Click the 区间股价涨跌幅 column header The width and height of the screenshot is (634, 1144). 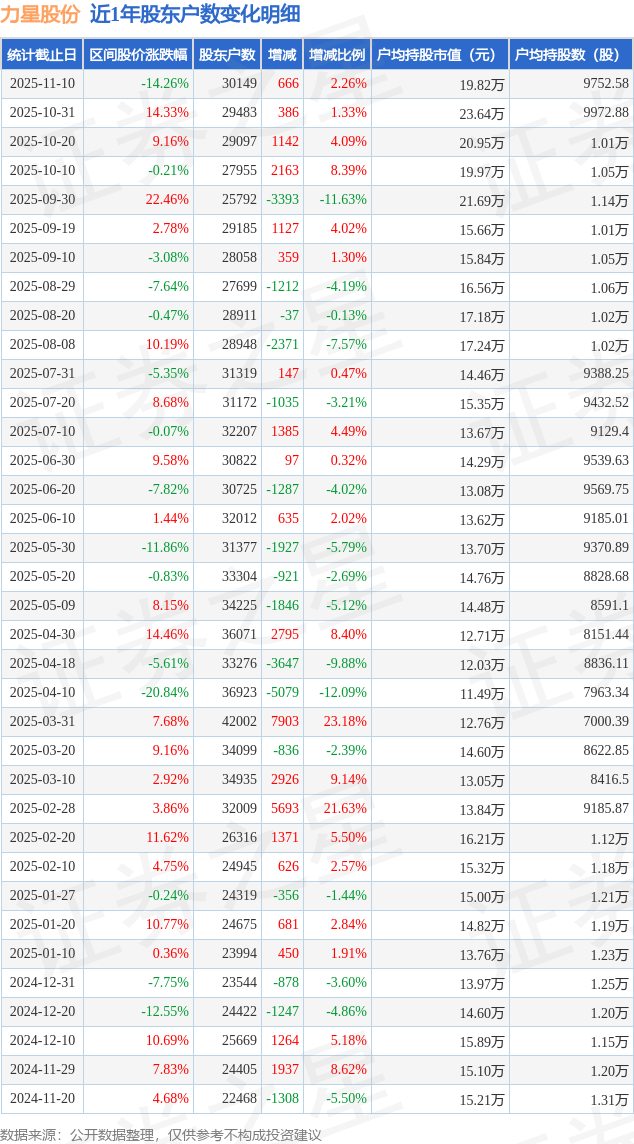[138, 55]
